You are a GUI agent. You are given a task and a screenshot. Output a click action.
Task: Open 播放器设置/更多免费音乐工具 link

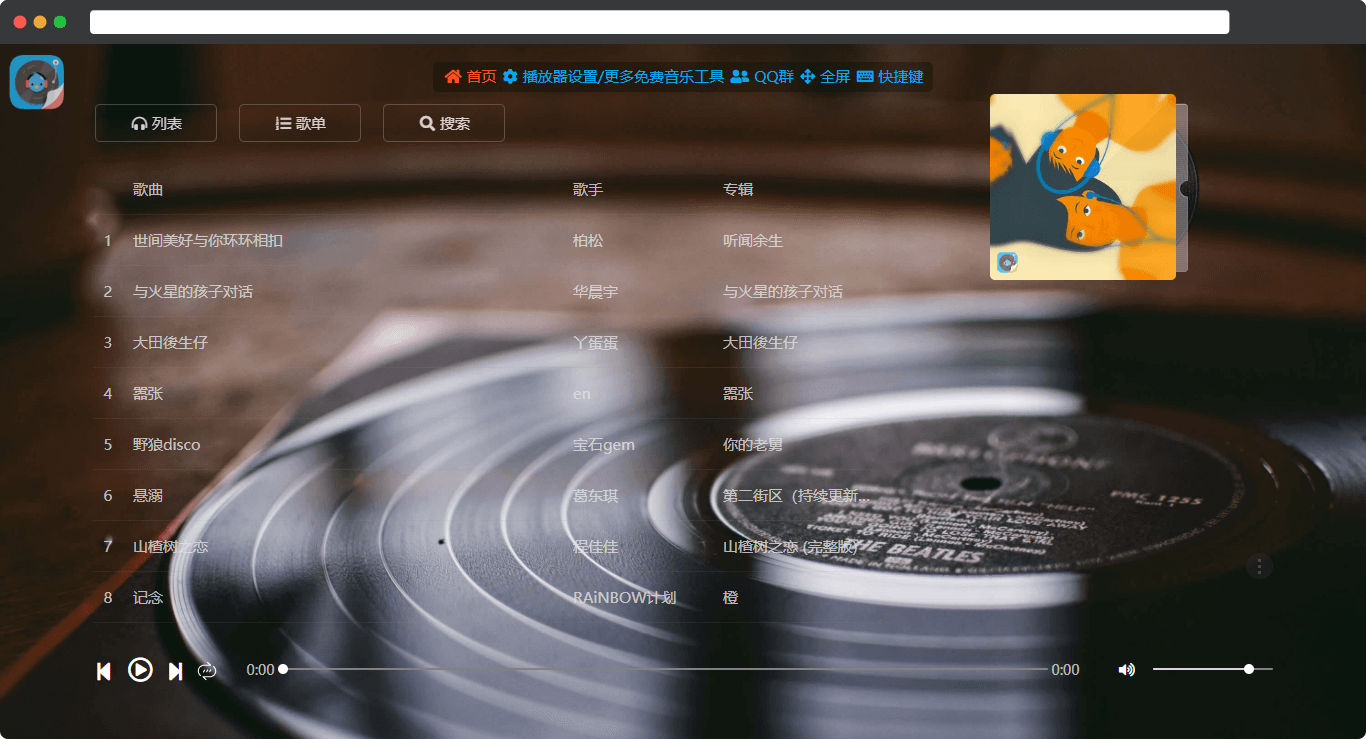click(613, 77)
